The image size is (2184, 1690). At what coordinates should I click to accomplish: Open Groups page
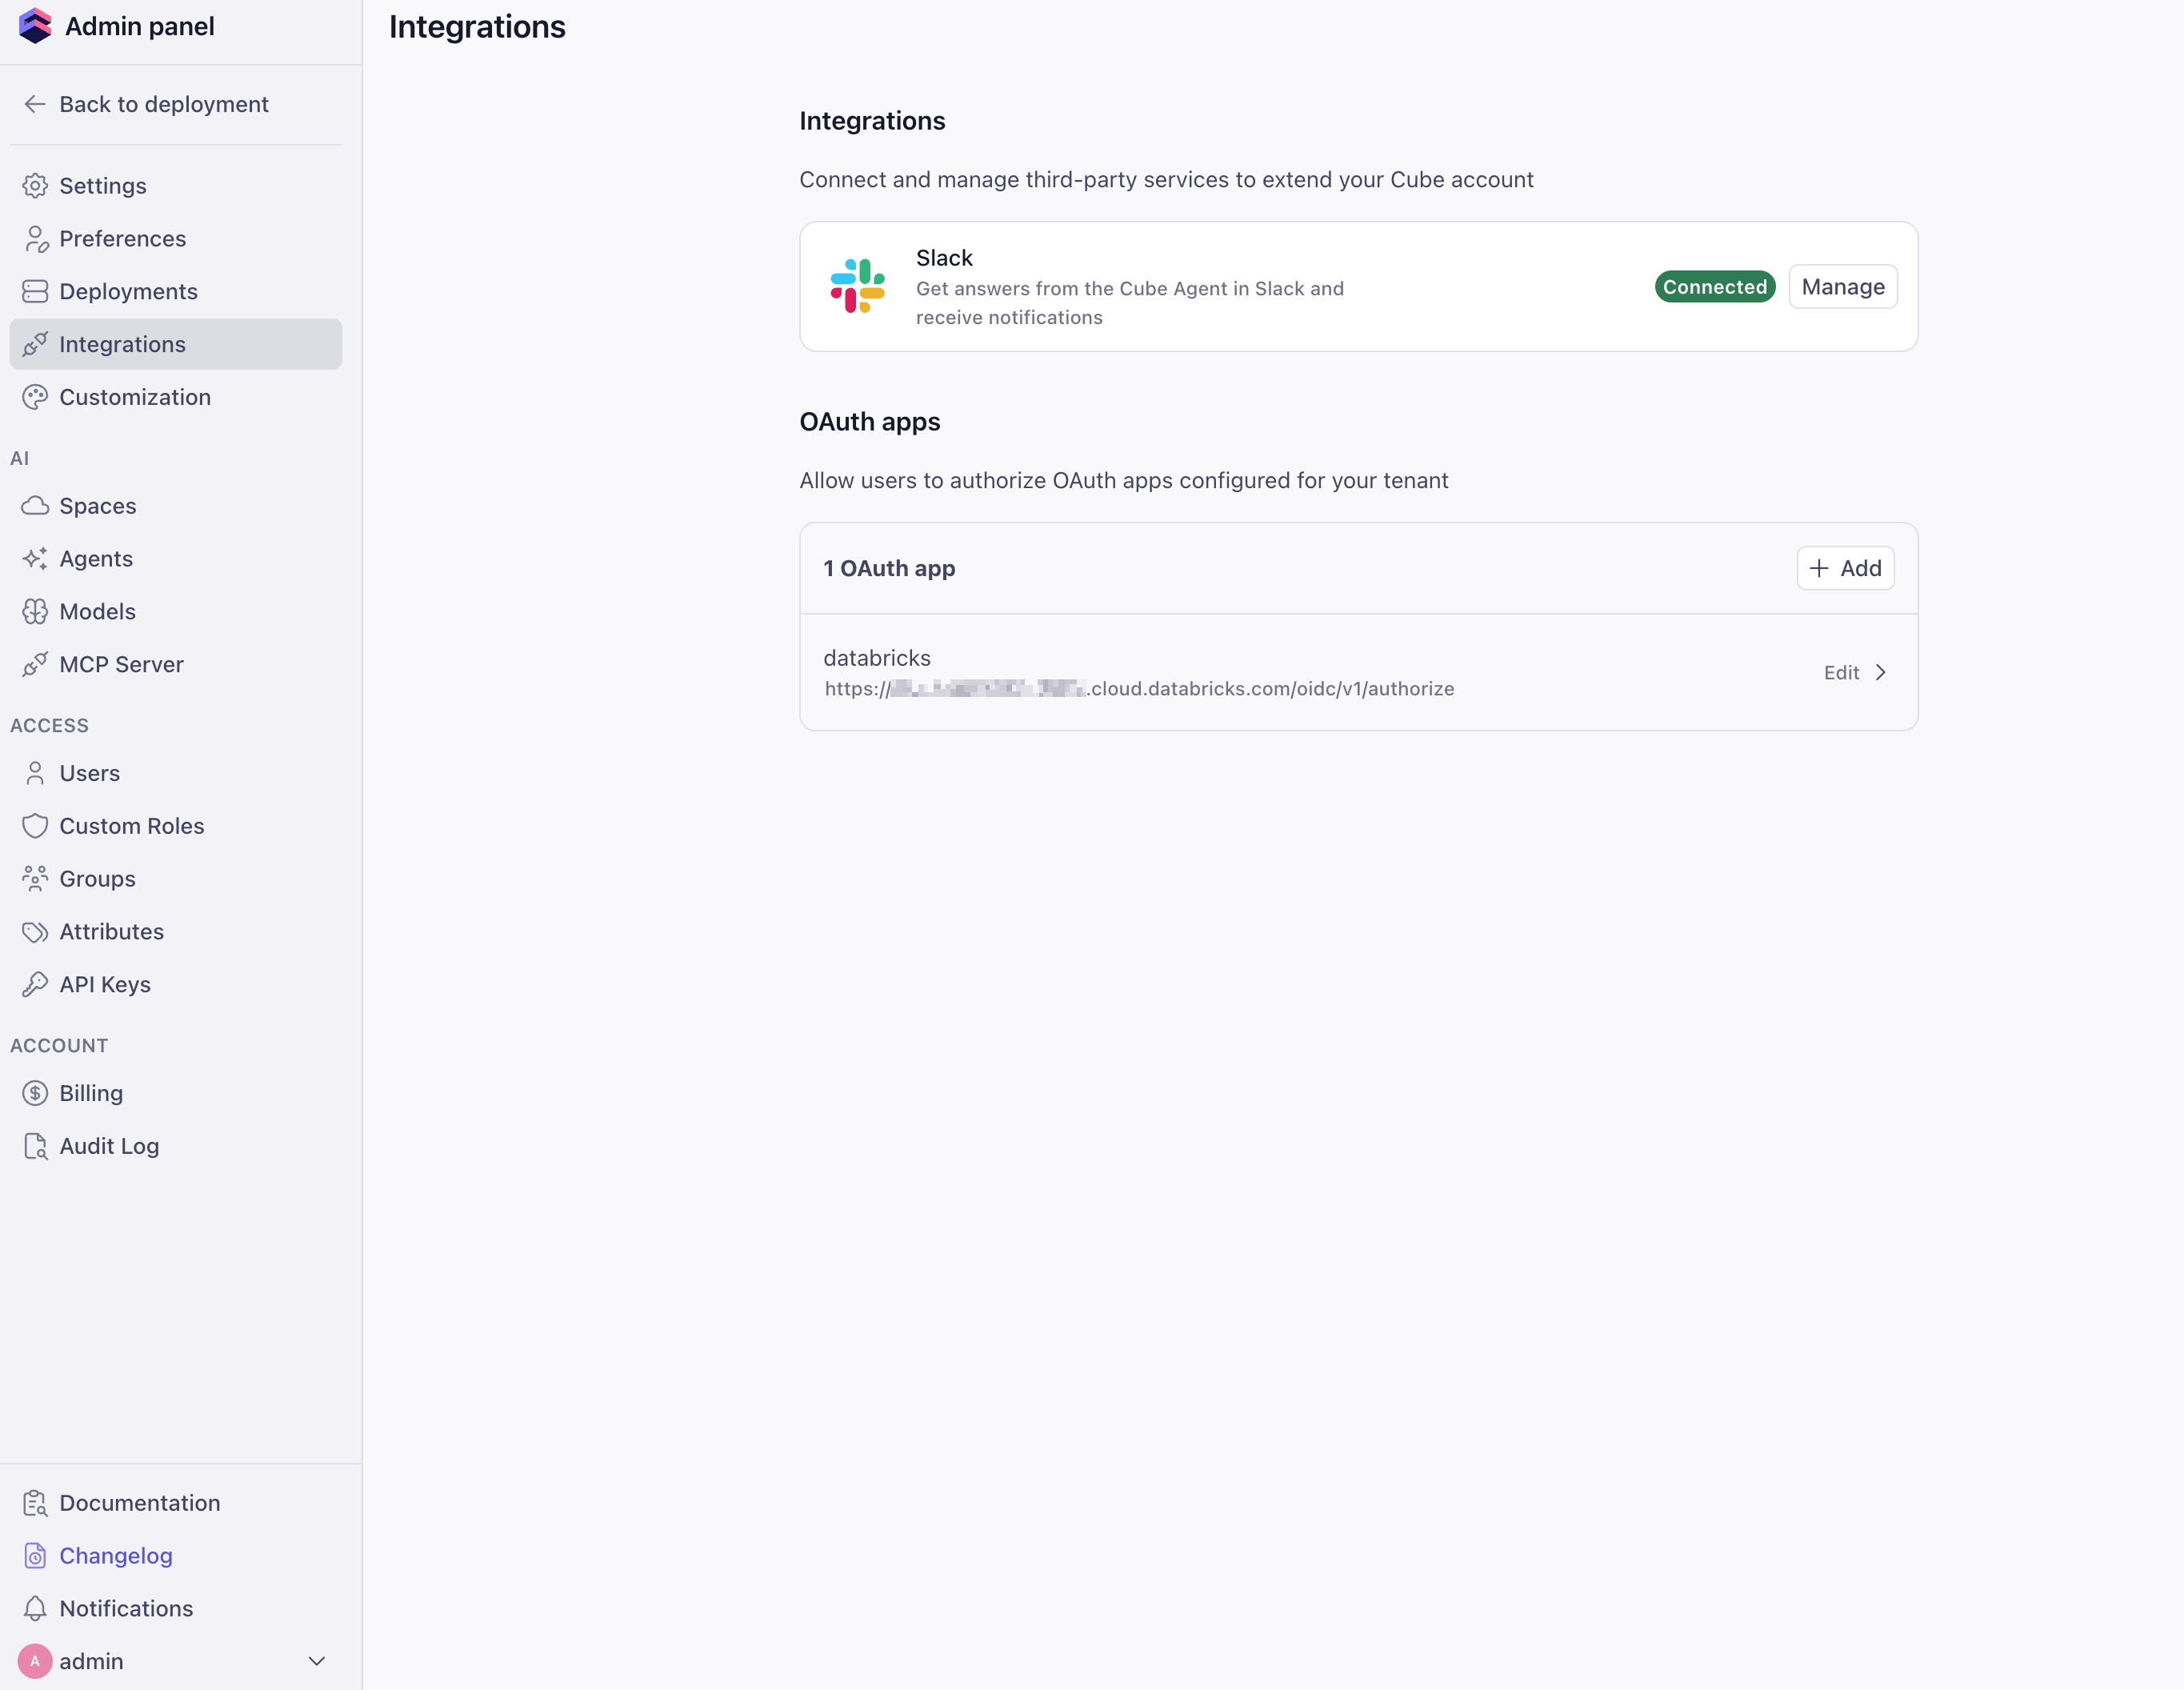176,879
